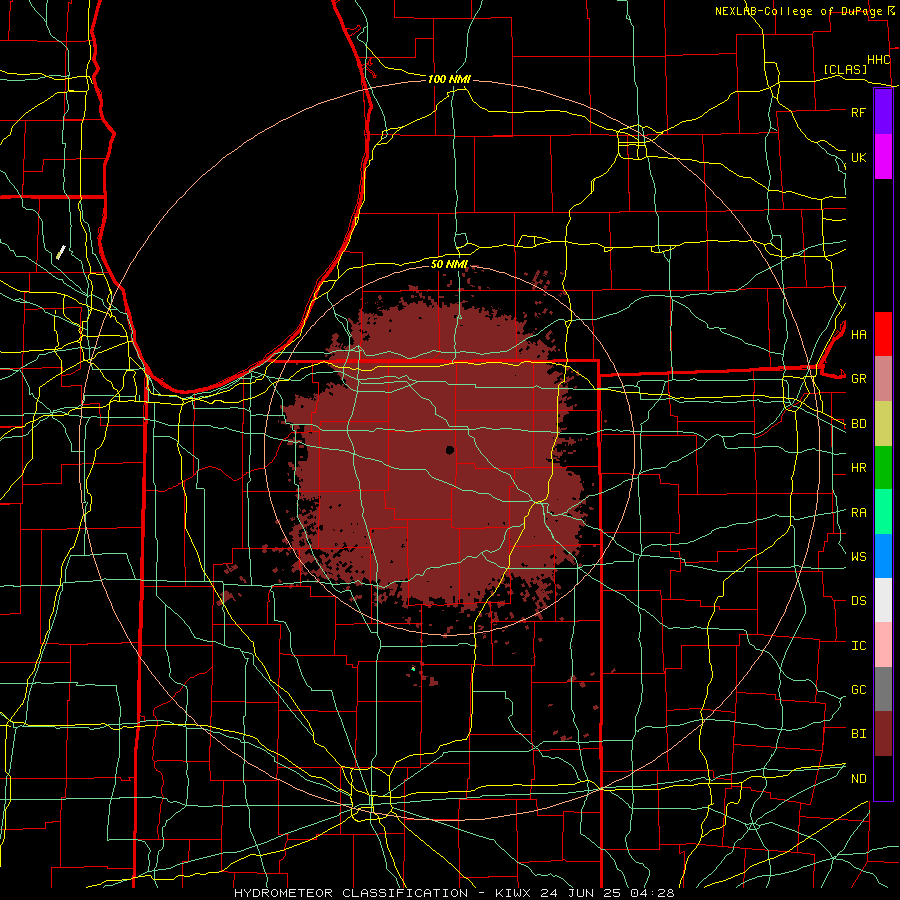Select the HR legend label
Screen dimensions: 900x900
(858, 468)
